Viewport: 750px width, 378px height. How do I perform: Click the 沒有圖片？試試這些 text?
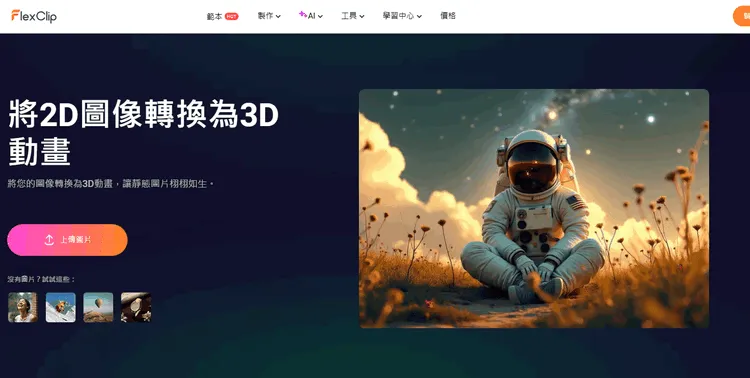click(x=41, y=279)
